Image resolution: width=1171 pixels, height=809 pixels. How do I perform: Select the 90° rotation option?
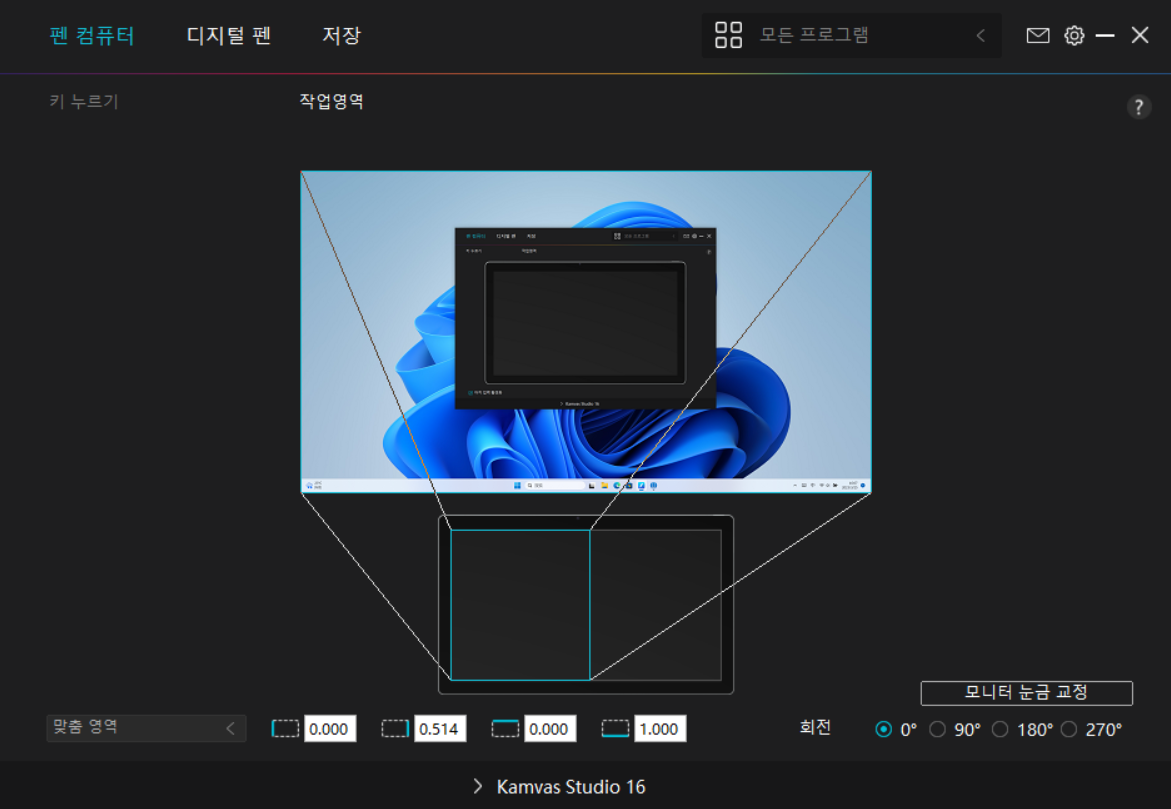(937, 729)
